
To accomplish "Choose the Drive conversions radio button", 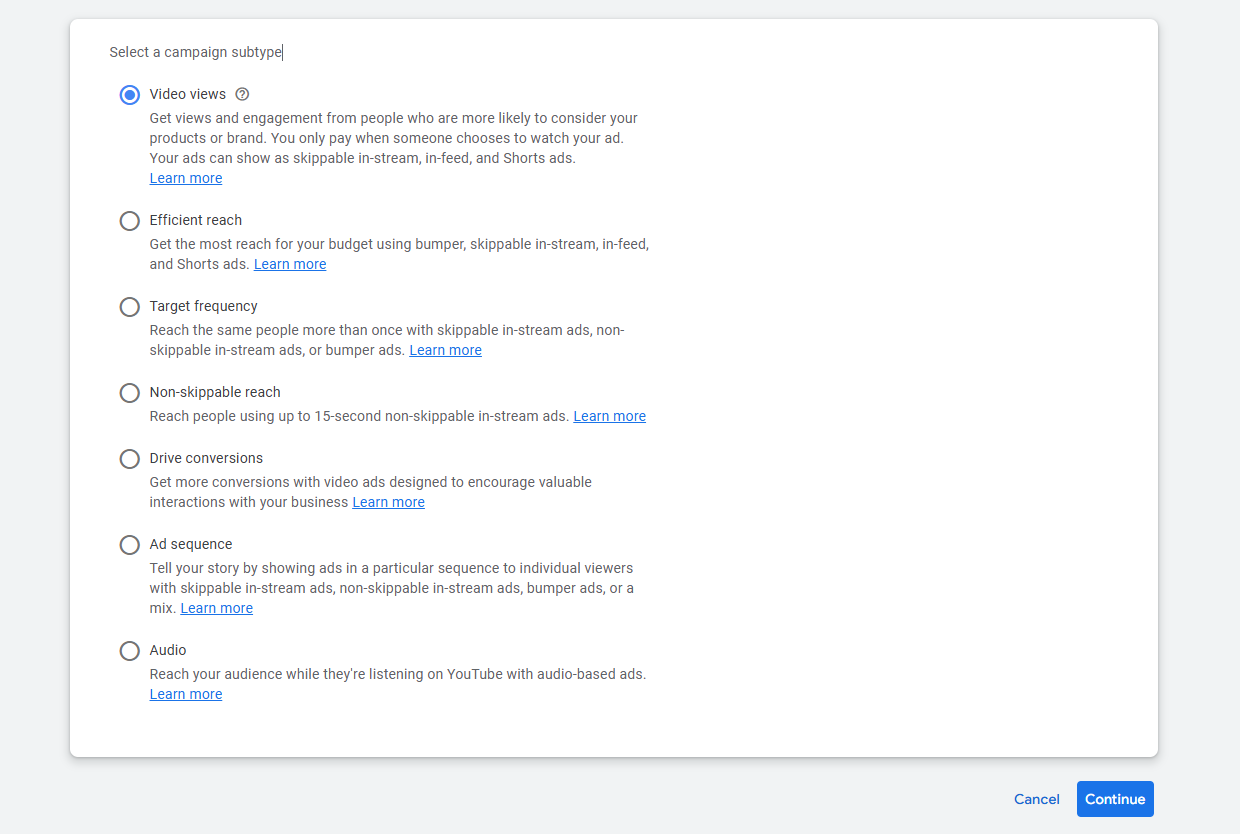I will 129,459.
